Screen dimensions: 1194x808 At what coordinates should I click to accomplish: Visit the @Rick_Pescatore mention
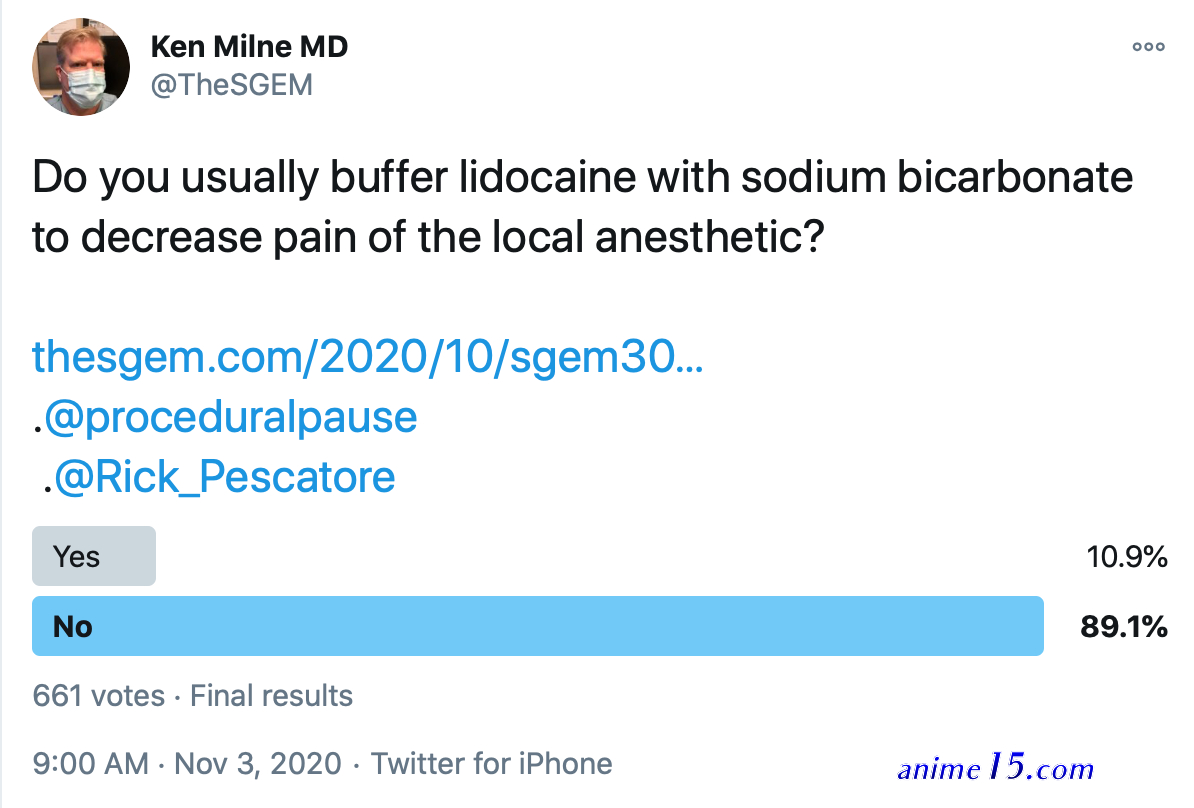pos(225,477)
